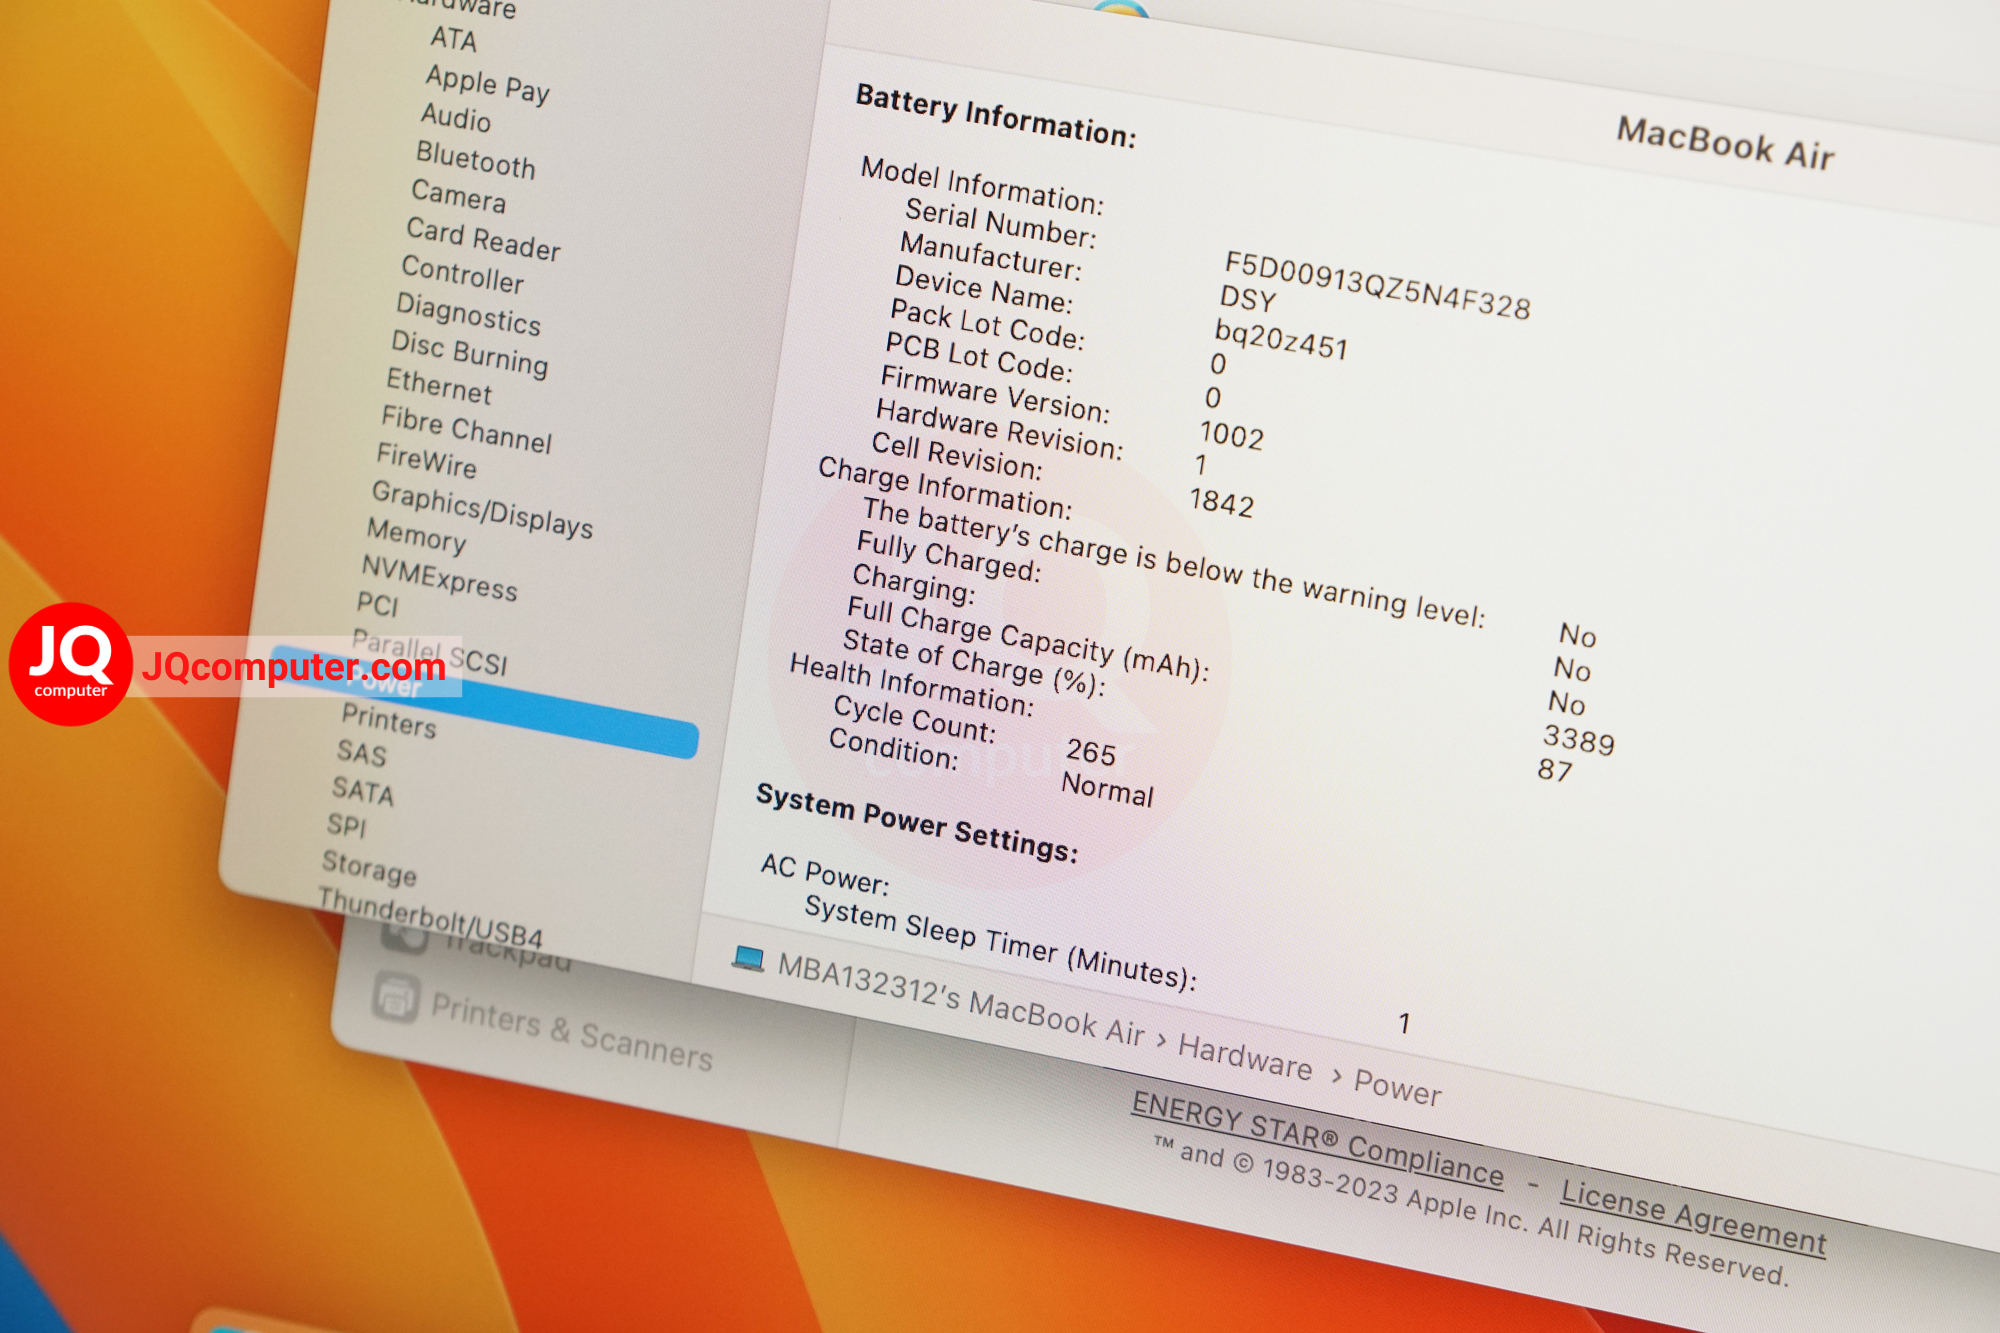
Task: Open the License Agreement link
Action: click(1694, 1217)
